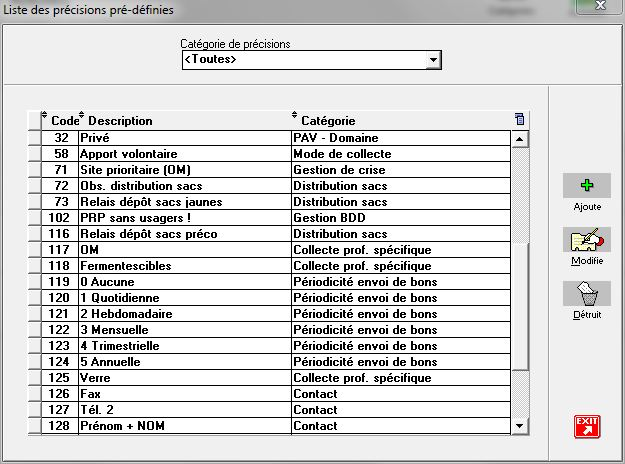Click the Modifie edit icon

coord(587,240)
